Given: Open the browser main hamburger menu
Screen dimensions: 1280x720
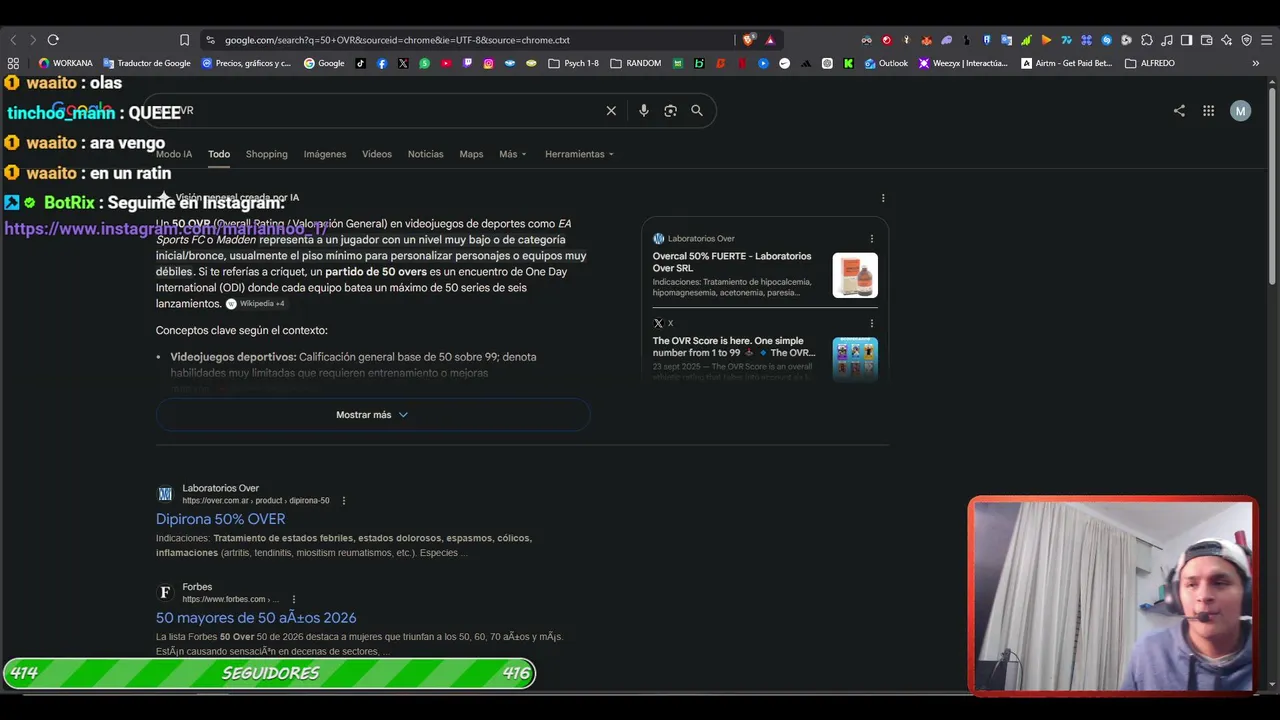Looking at the screenshot, I should 1266,40.
